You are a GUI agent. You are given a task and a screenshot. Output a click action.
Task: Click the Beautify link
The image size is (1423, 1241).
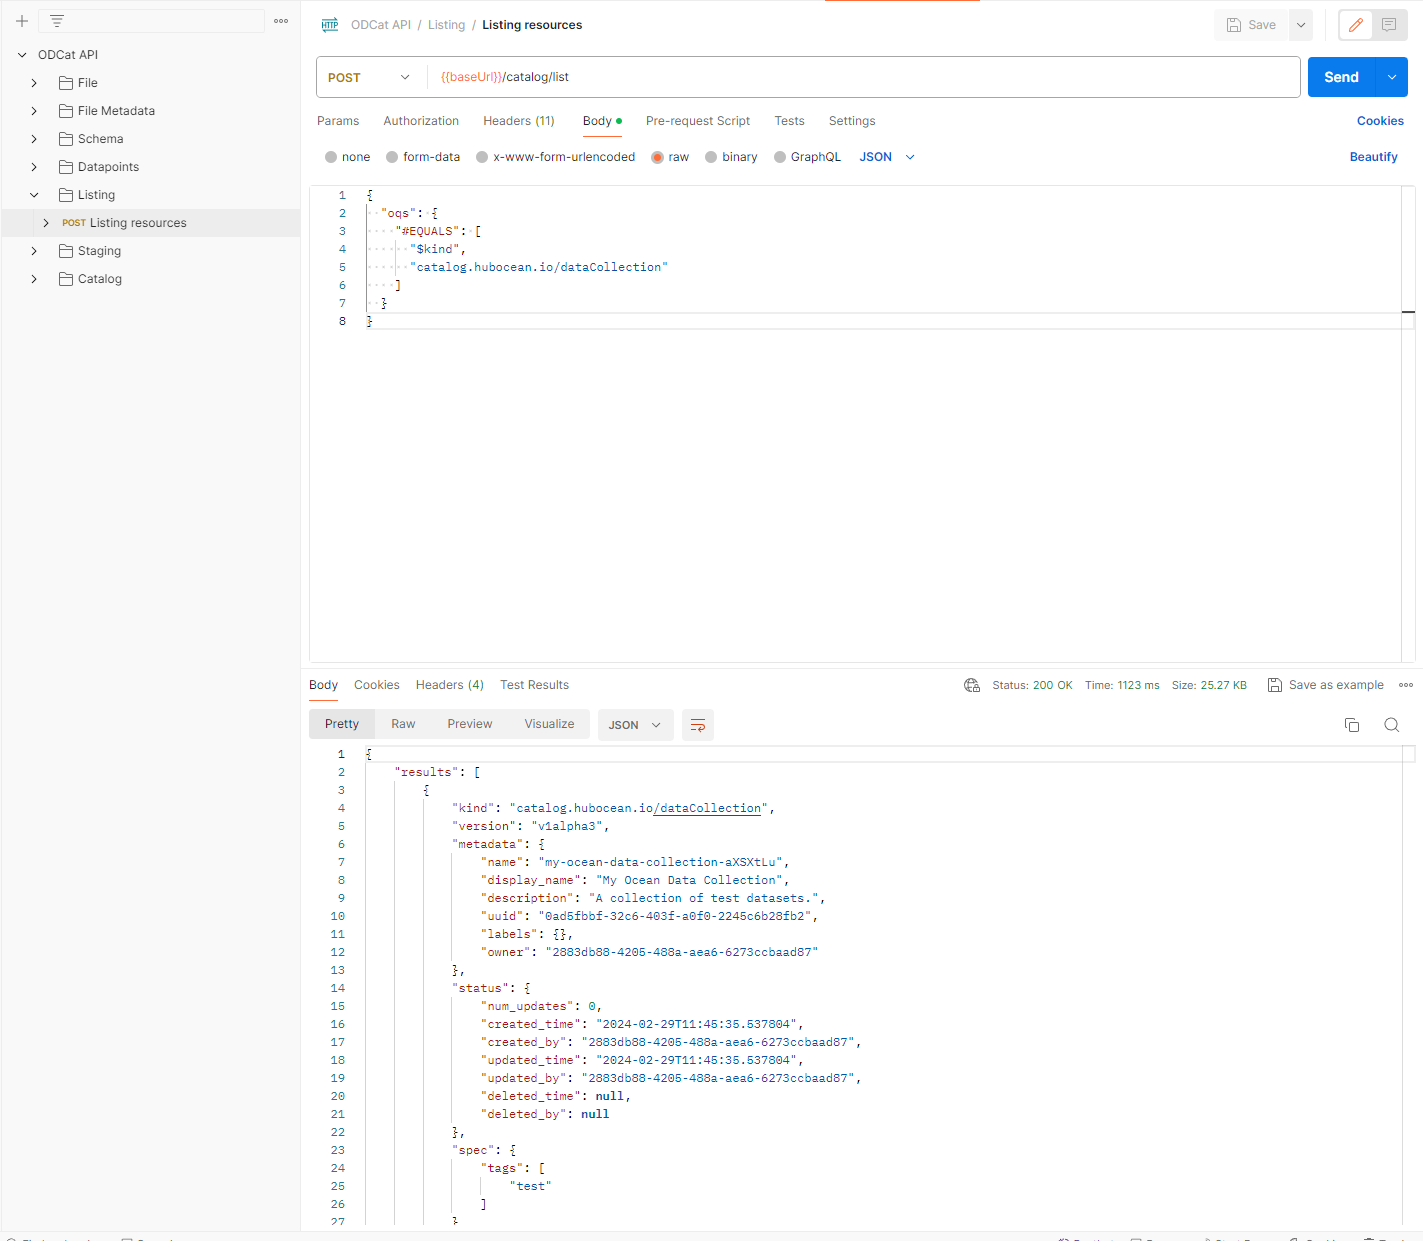coord(1374,157)
